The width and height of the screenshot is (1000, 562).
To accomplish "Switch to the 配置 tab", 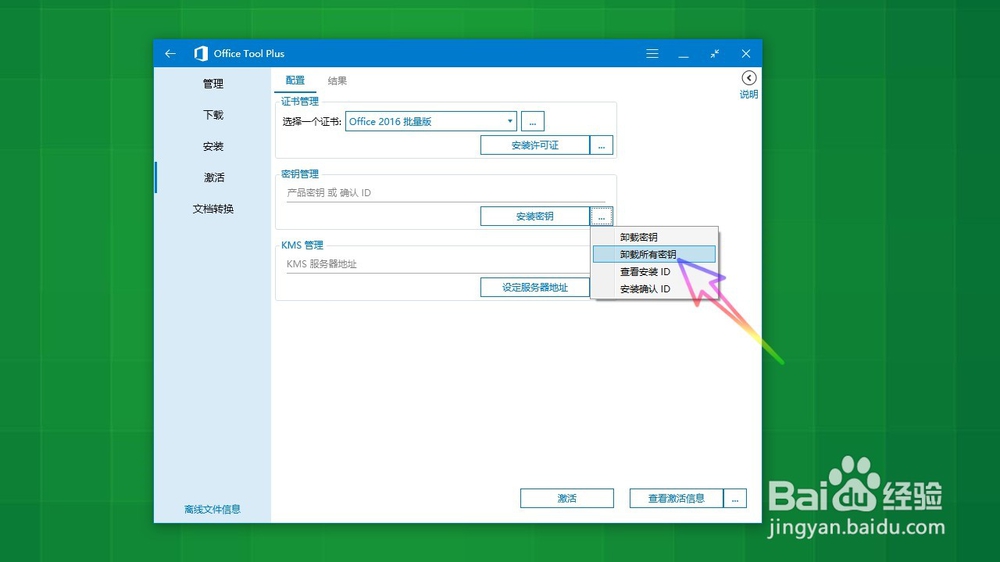I will [x=295, y=80].
